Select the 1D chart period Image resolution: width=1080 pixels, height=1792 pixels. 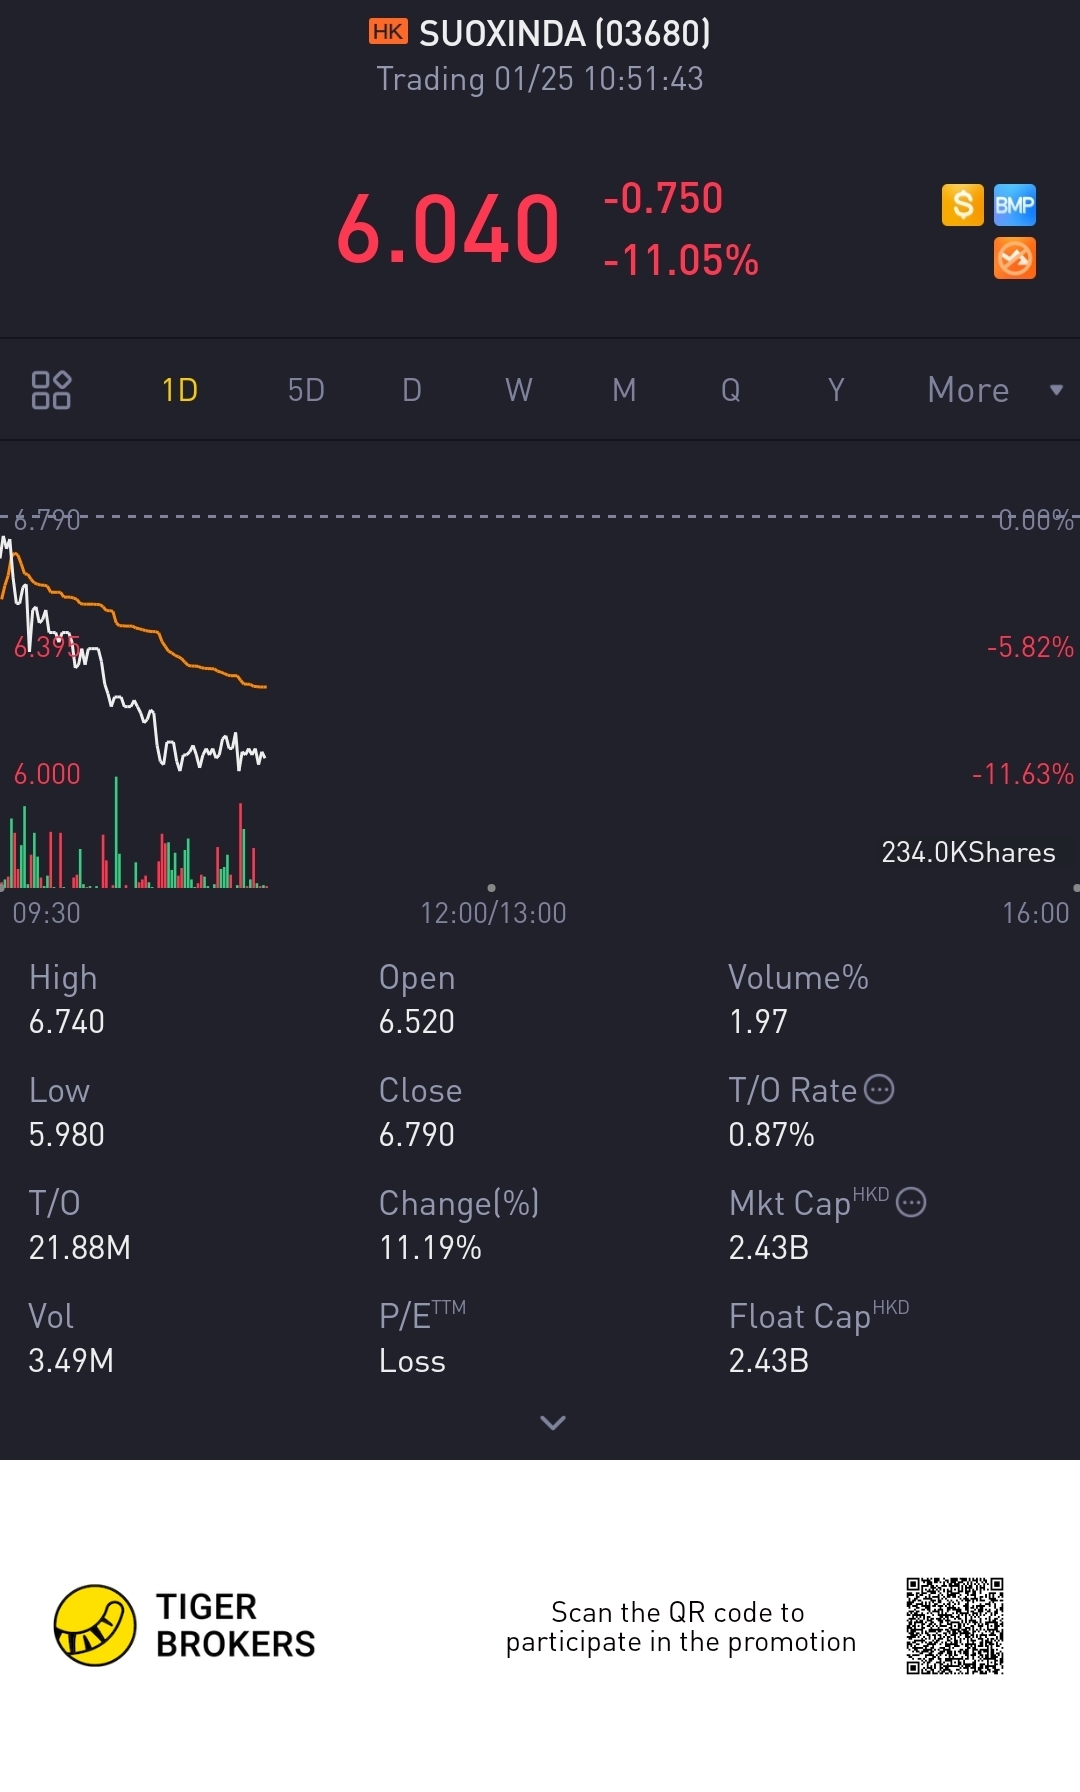[180, 390]
